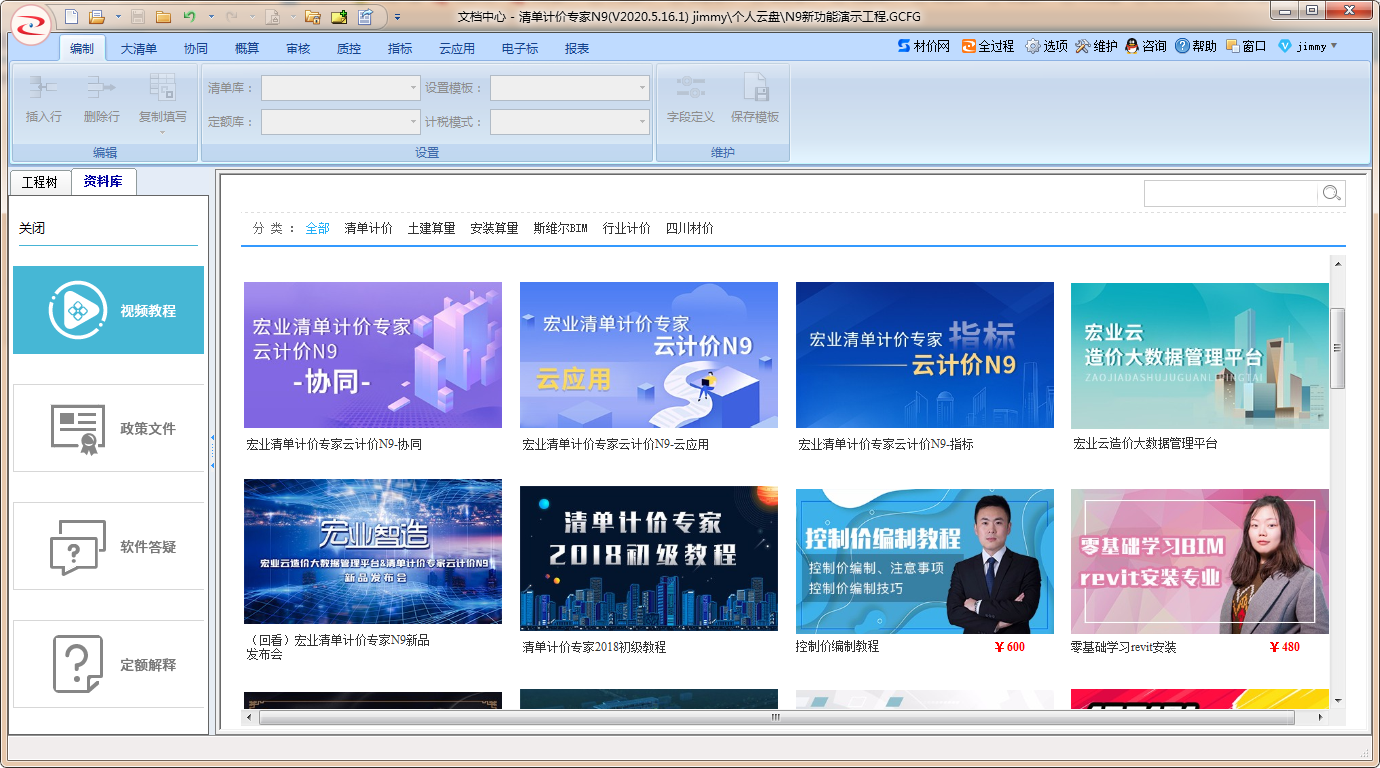The height and width of the screenshot is (768, 1380).
Task: Click the search magnifier icon
Action: coord(1331,193)
